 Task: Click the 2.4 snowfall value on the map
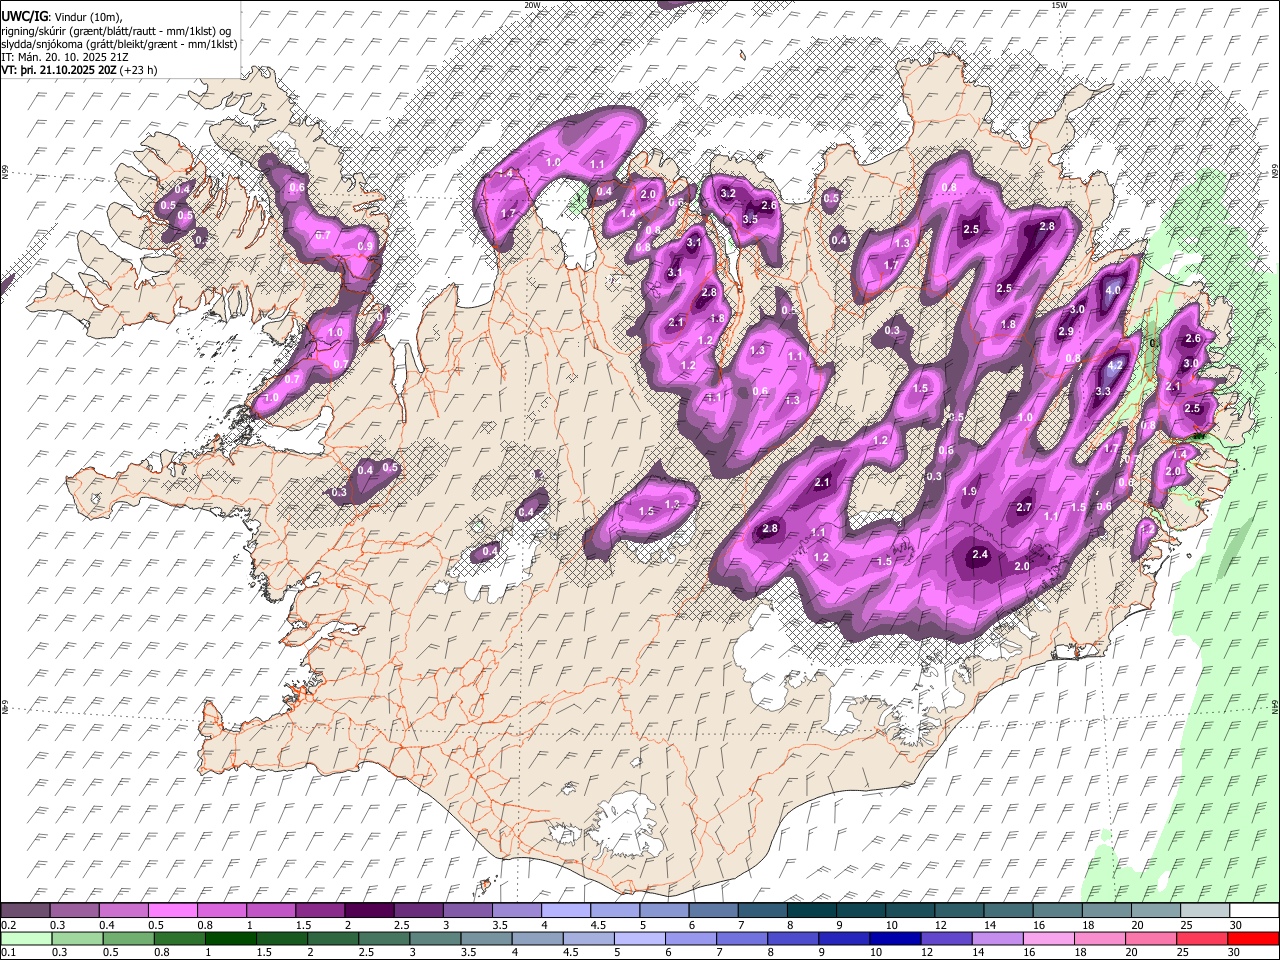980,555
